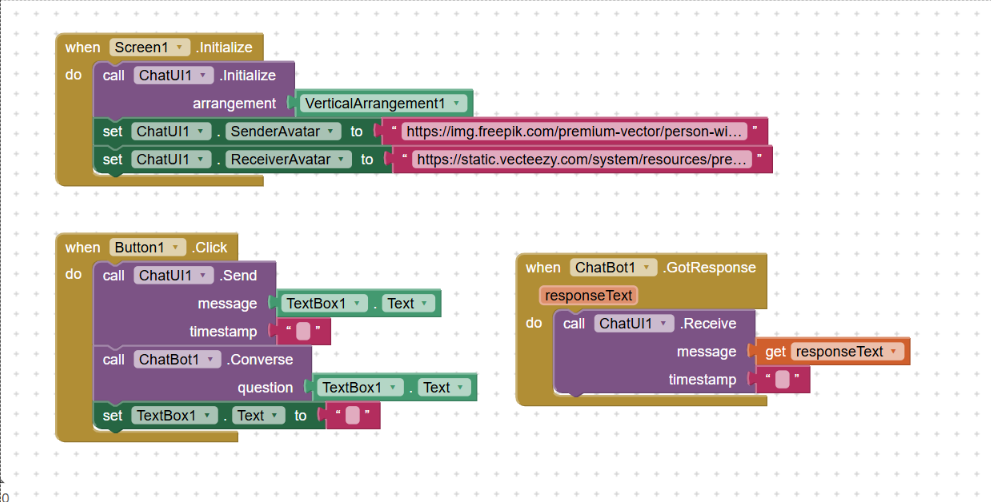Click empty timestamp text in the Receive block

[x=782, y=379]
